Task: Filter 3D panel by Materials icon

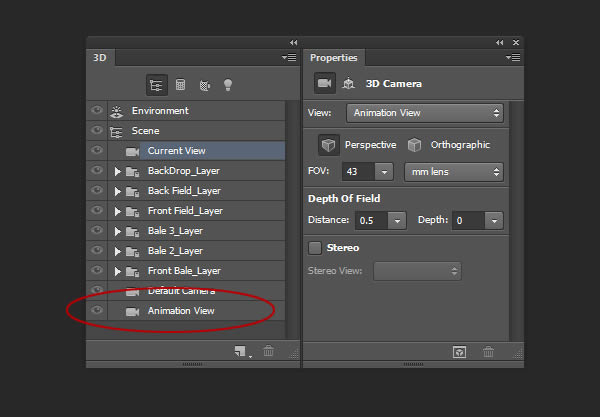Action: click(205, 85)
